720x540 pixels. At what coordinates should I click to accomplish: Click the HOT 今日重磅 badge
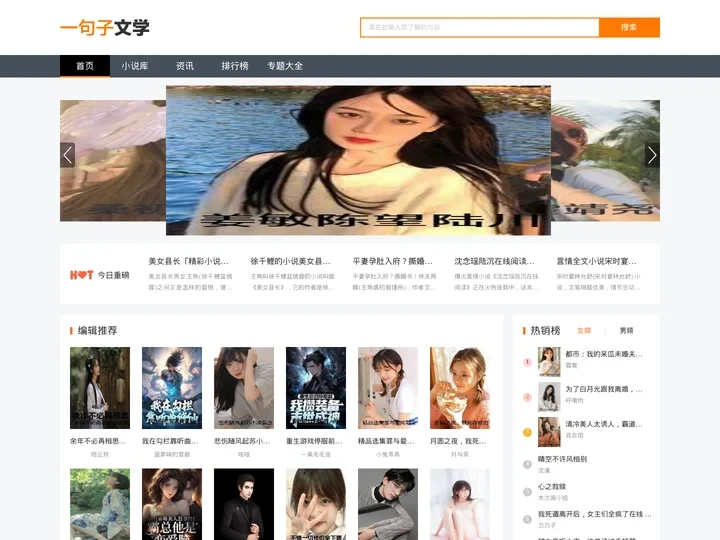click(x=99, y=275)
